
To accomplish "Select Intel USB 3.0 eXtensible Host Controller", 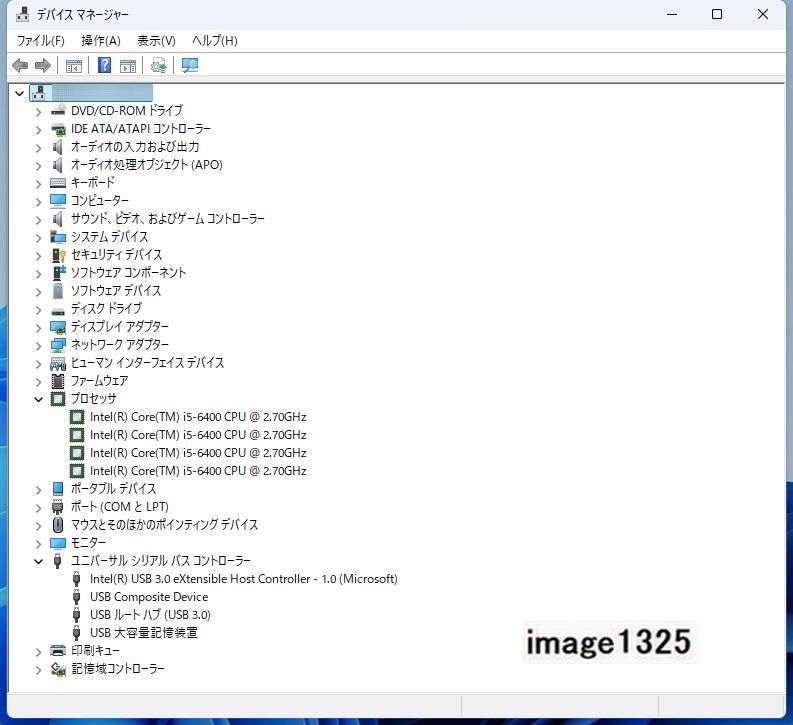I will (243, 579).
